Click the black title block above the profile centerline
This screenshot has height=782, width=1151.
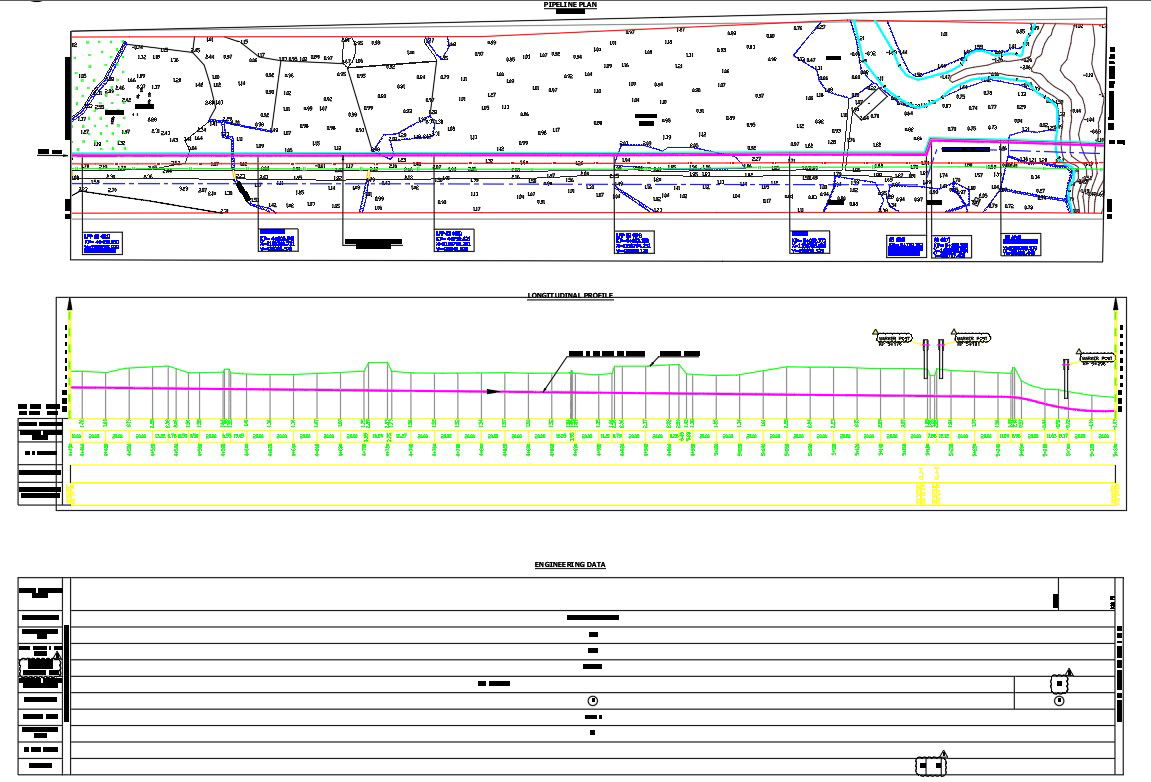point(605,352)
